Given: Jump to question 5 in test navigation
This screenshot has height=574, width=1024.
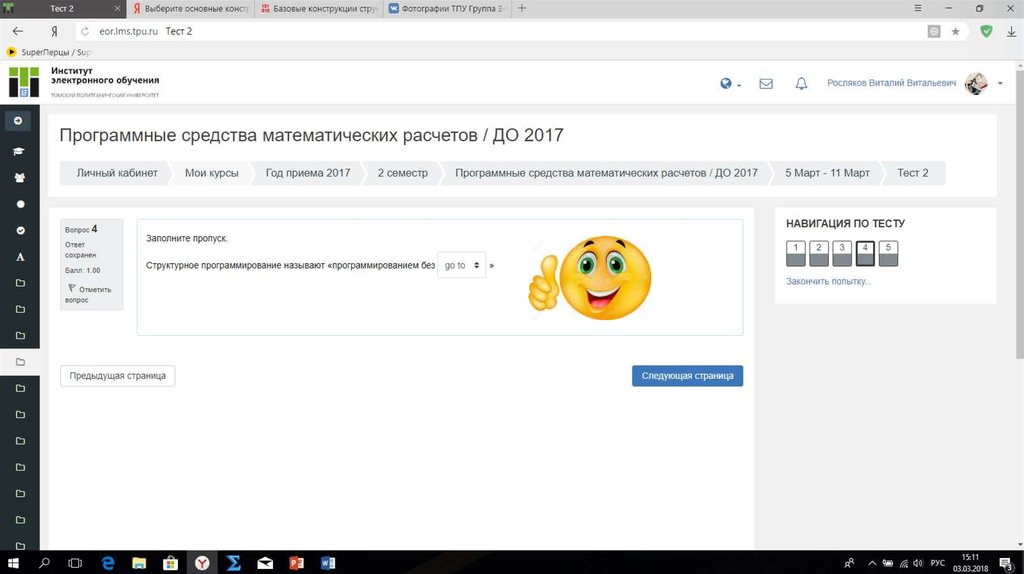Looking at the screenshot, I should pos(888,253).
